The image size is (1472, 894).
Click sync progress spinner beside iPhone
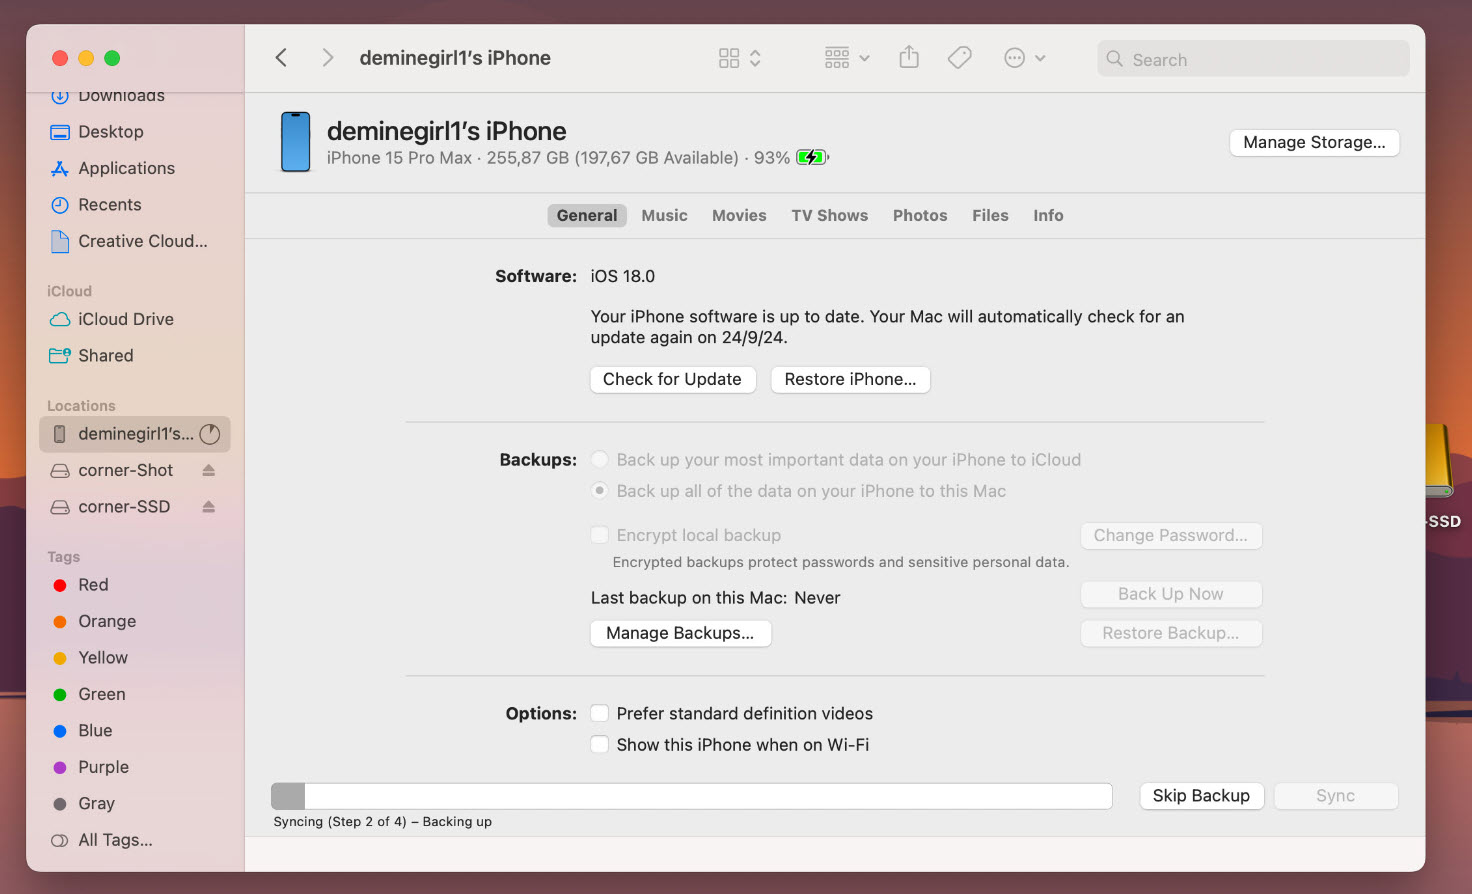[209, 434]
